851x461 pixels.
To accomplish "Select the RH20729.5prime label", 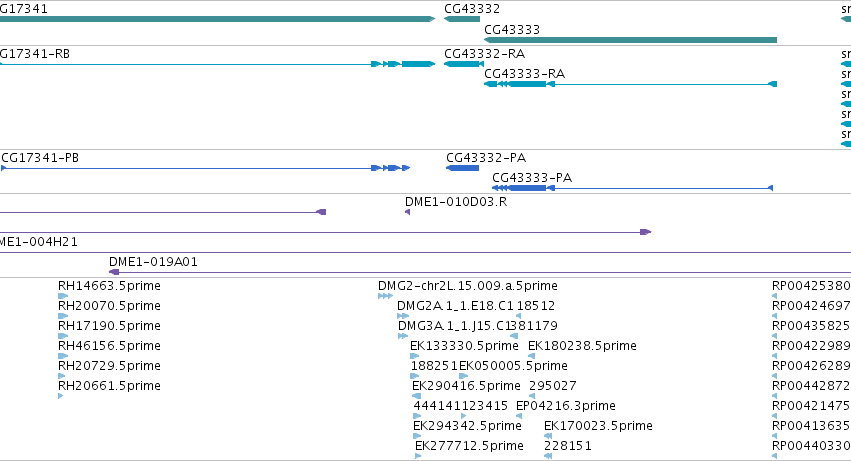I will (x=109, y=366).
